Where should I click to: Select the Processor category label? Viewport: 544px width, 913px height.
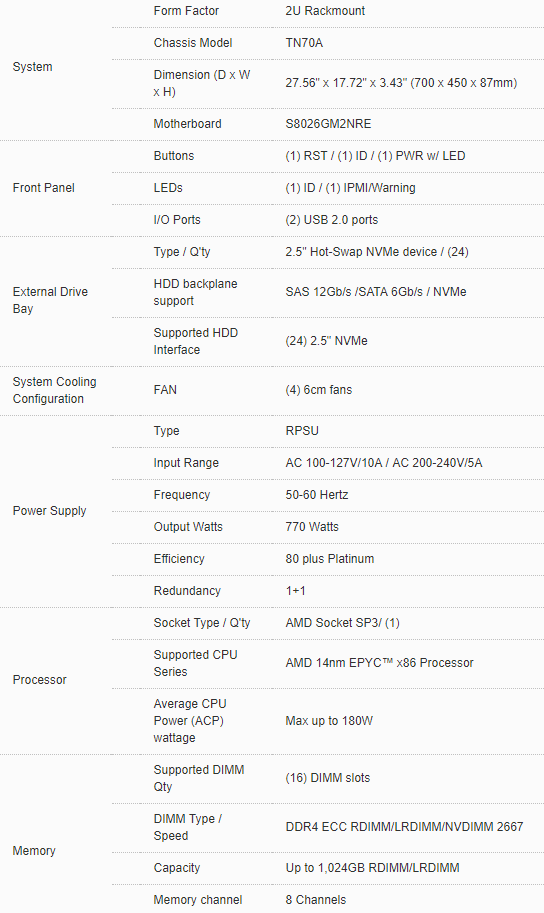[40, 680]
